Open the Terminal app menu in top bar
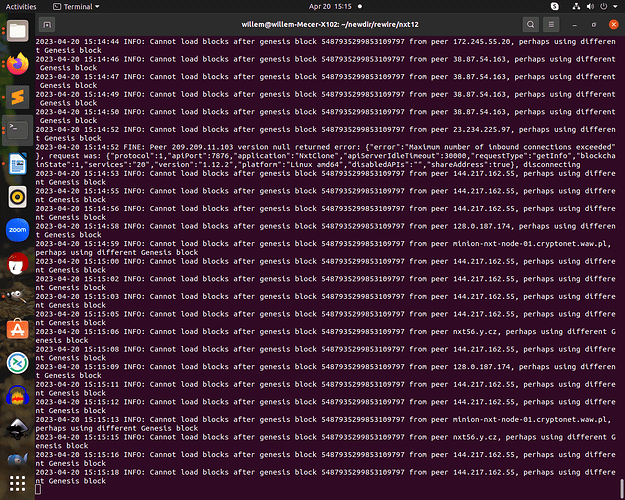This screenshot has width=625, height=500. click(x=76, y=7)
